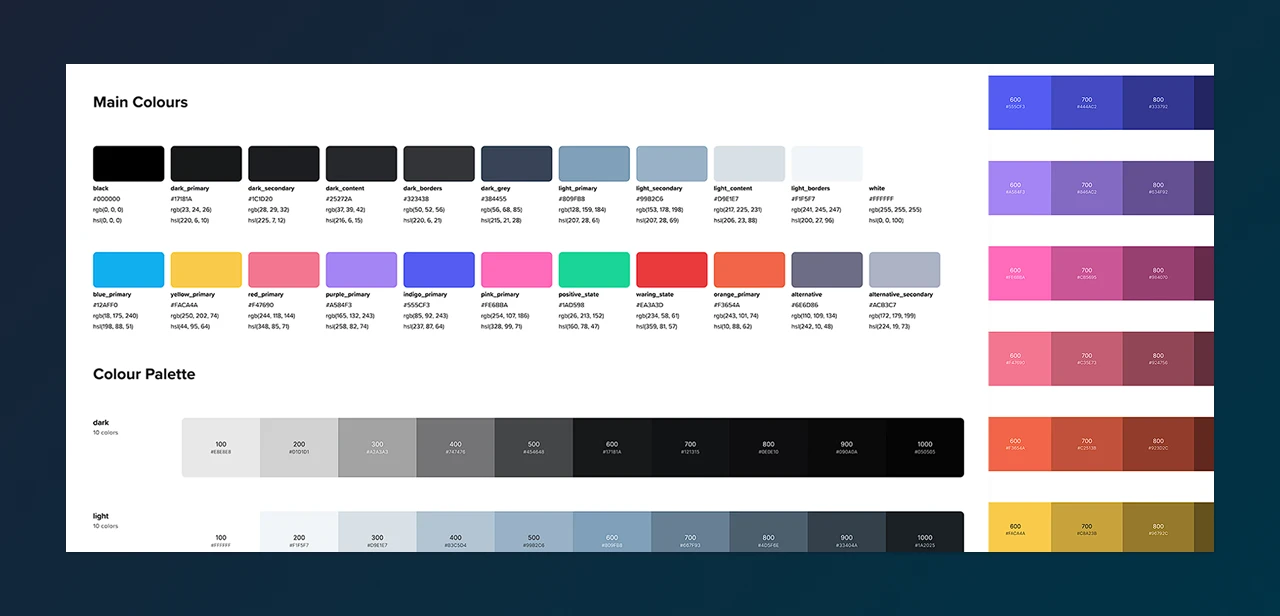Select the pink_primary swatch

pos(516,270)
